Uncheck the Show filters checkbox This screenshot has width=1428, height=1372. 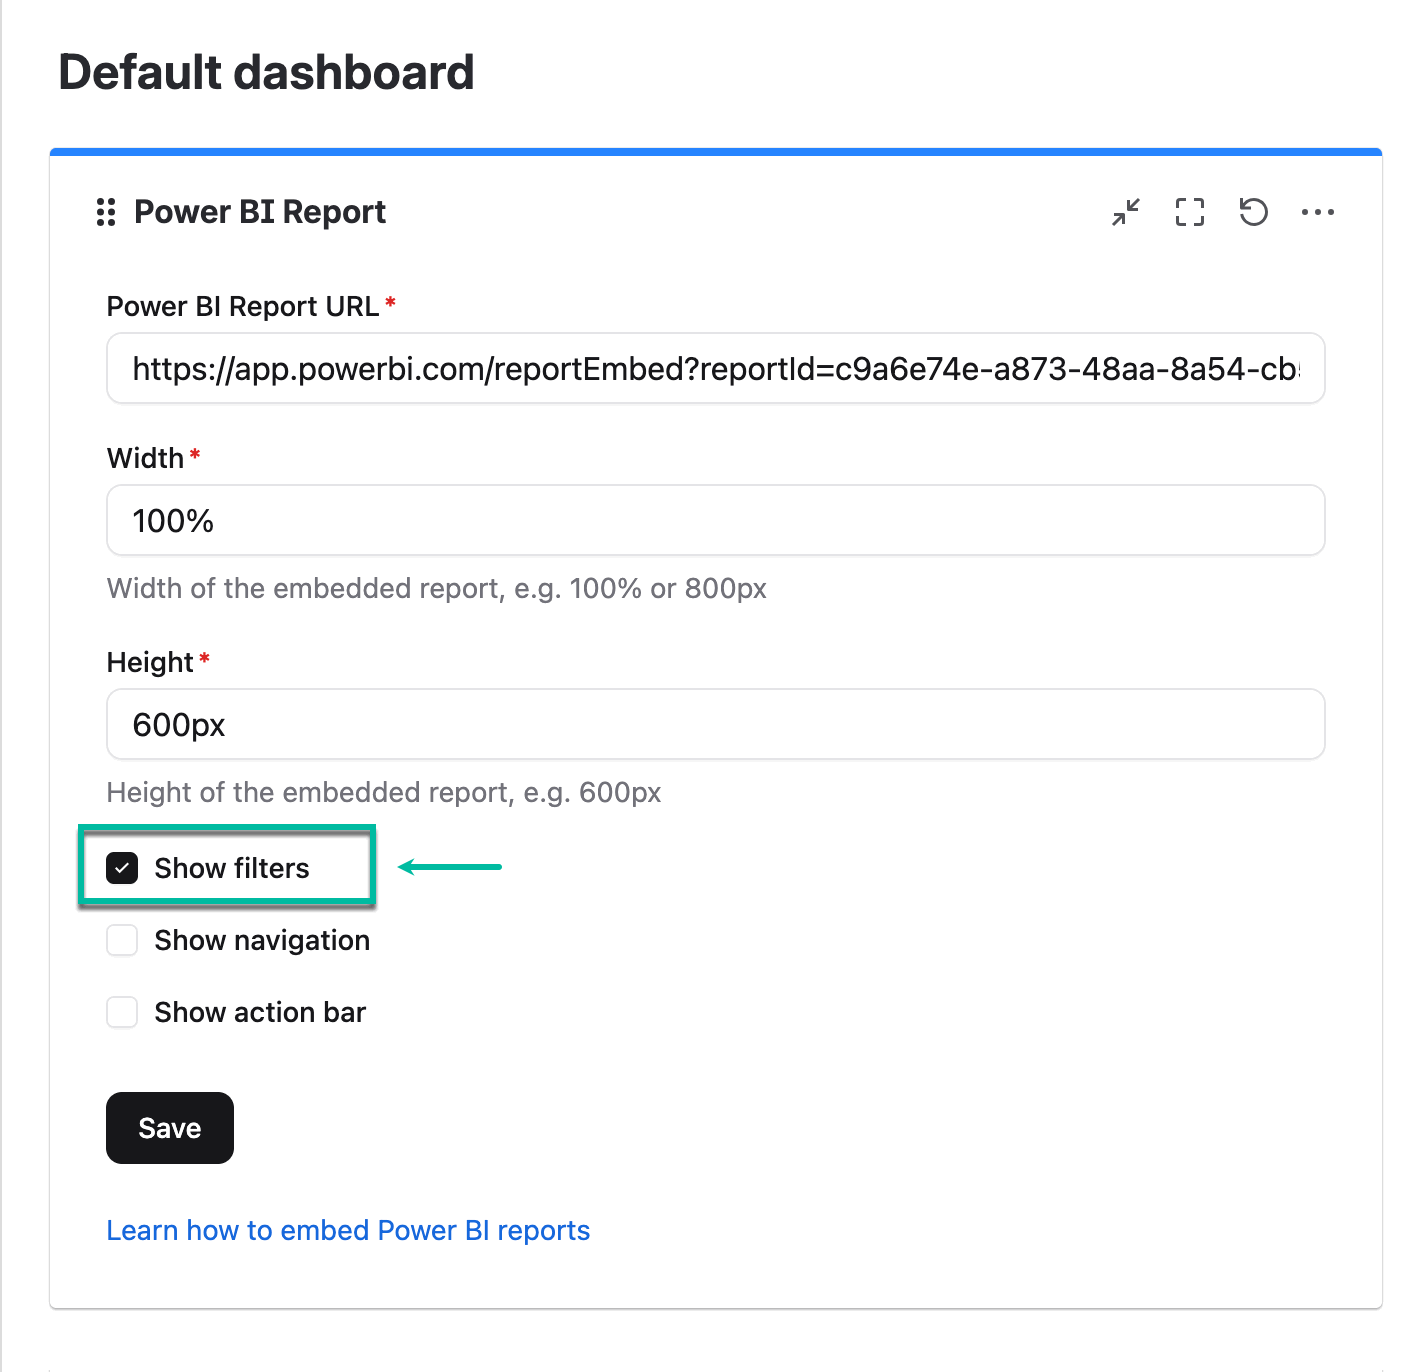coord(122,868)
